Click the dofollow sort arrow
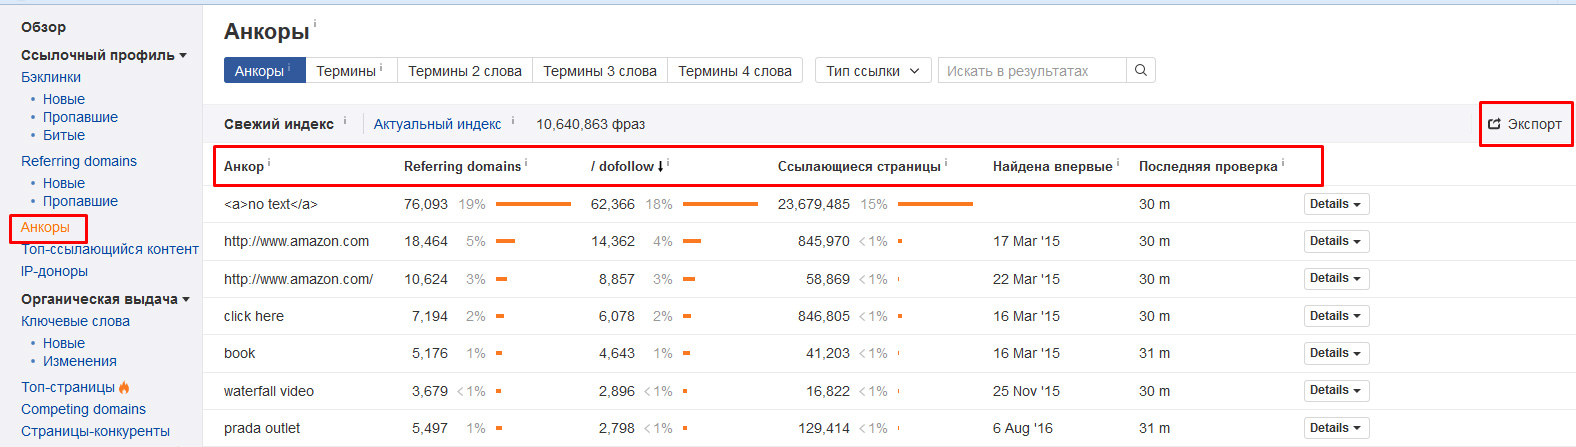Viewport: 1576px width, 447px height. (x=661, y=166)
